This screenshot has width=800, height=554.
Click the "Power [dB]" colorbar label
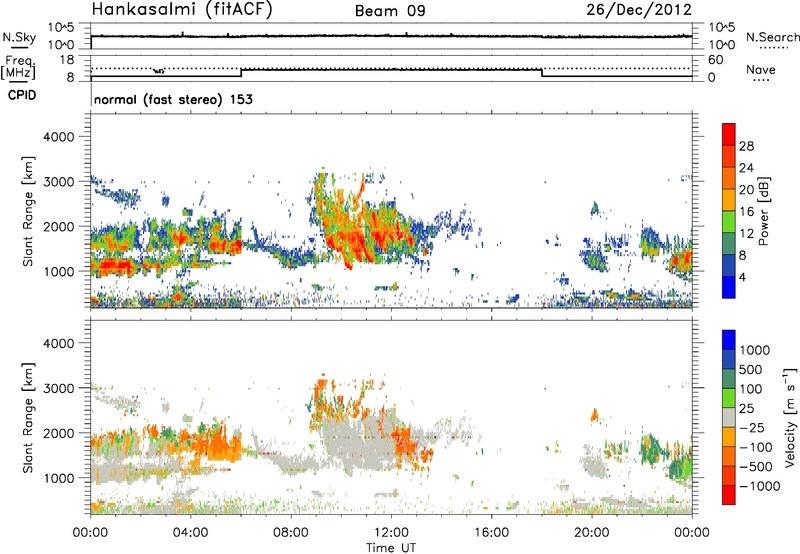click(764, 211)
